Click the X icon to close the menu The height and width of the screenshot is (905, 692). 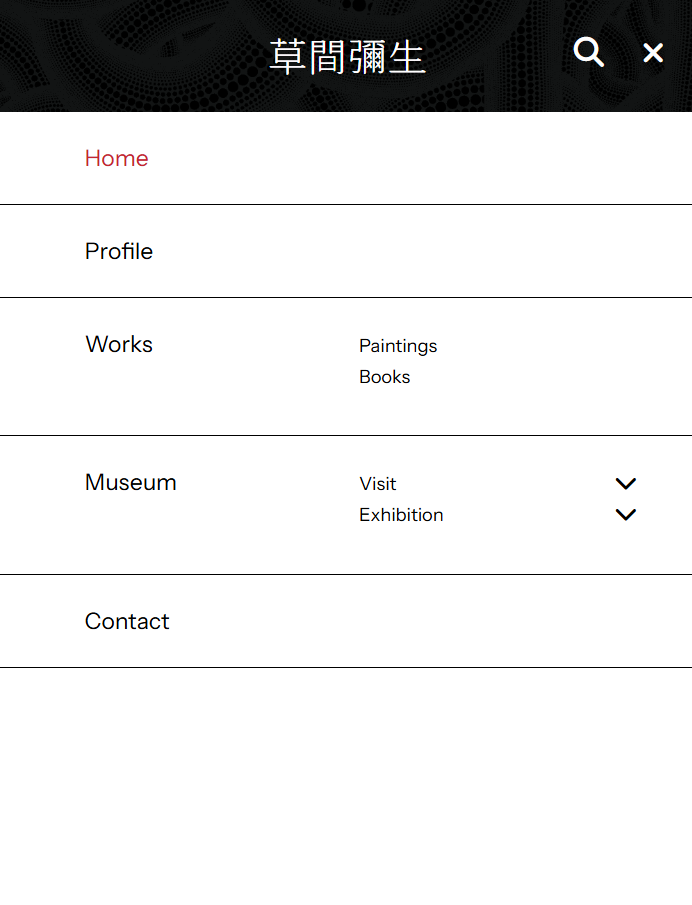tap(653, 52)
